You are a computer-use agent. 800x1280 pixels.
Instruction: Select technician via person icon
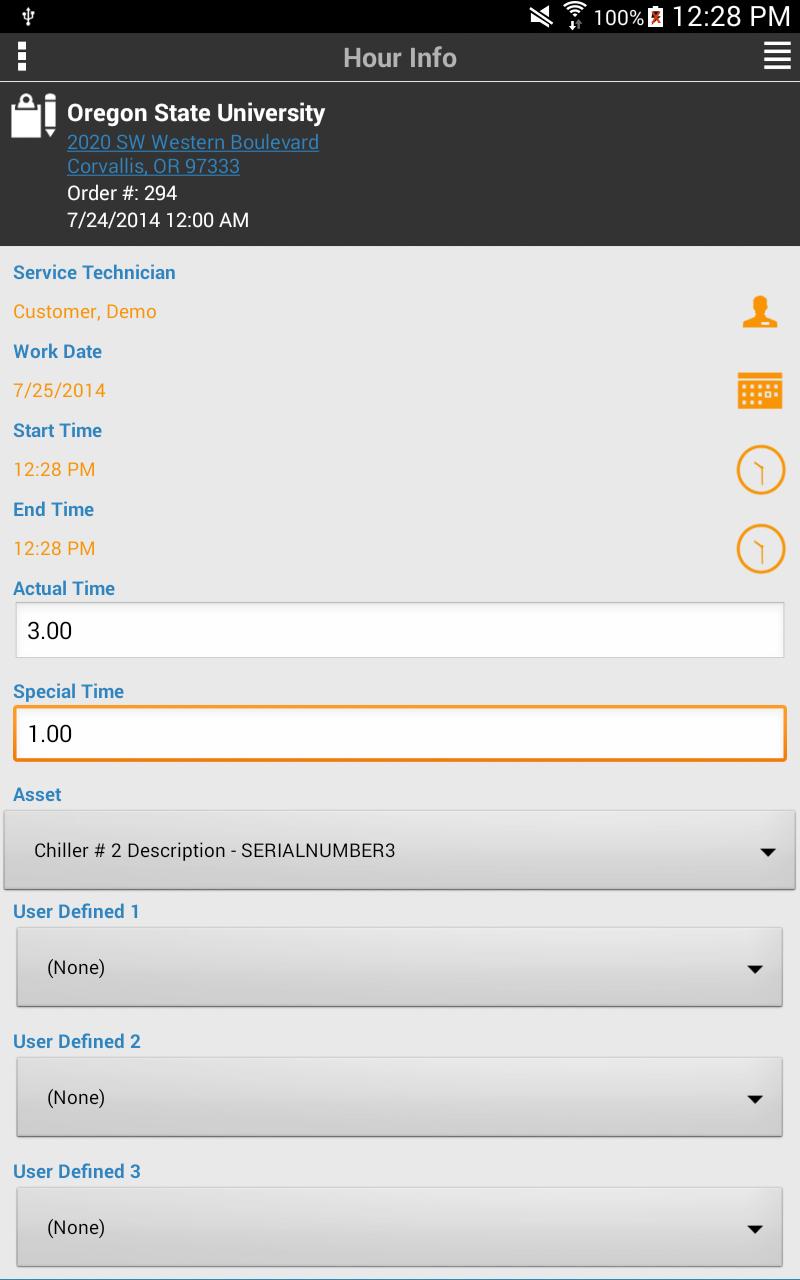[760, 312]
